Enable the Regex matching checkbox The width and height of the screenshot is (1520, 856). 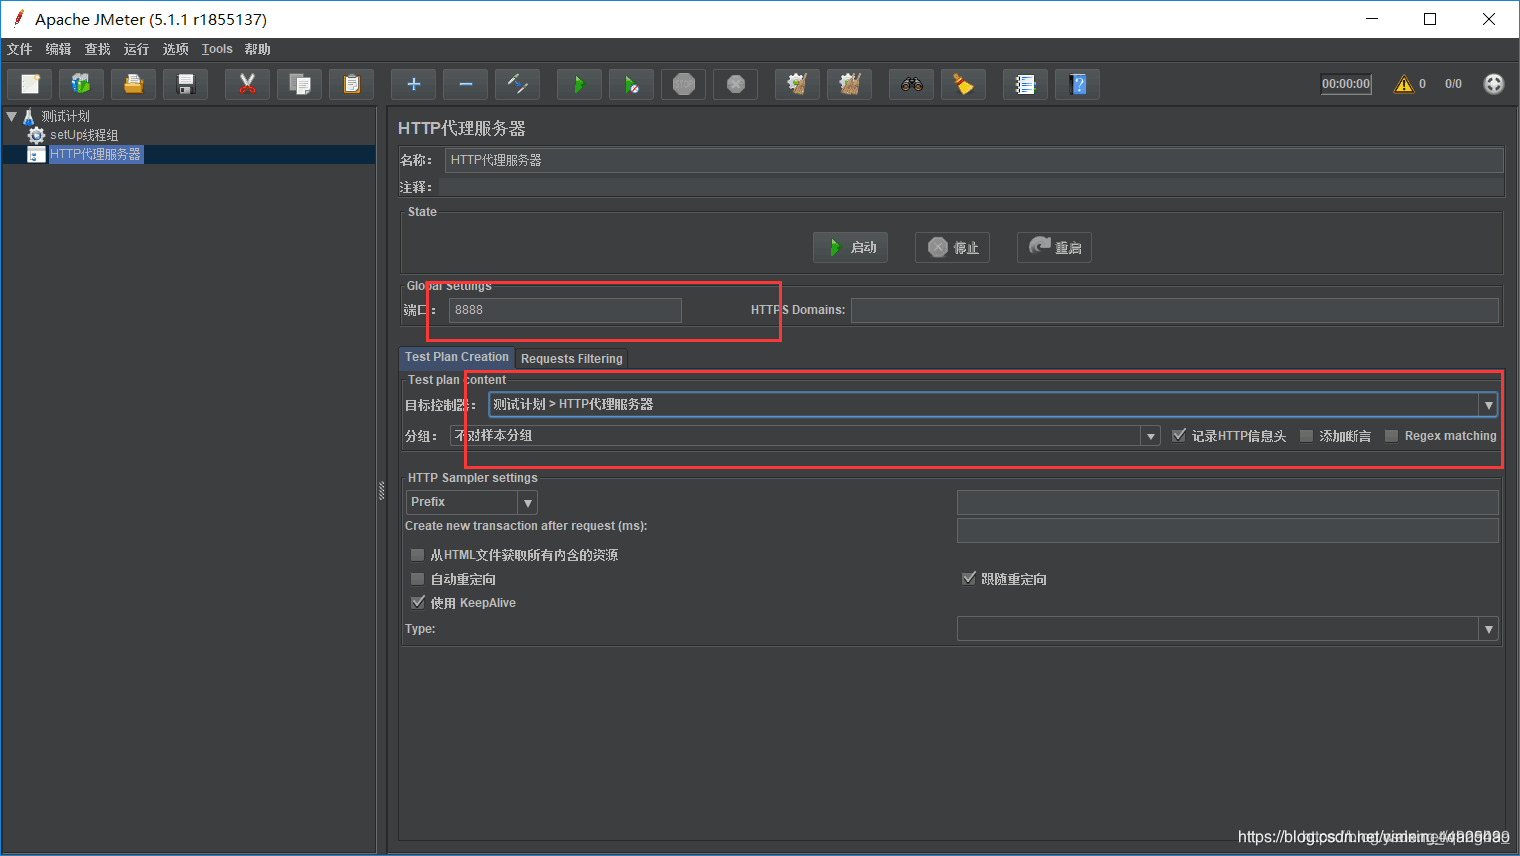[x=1391, y=435]
